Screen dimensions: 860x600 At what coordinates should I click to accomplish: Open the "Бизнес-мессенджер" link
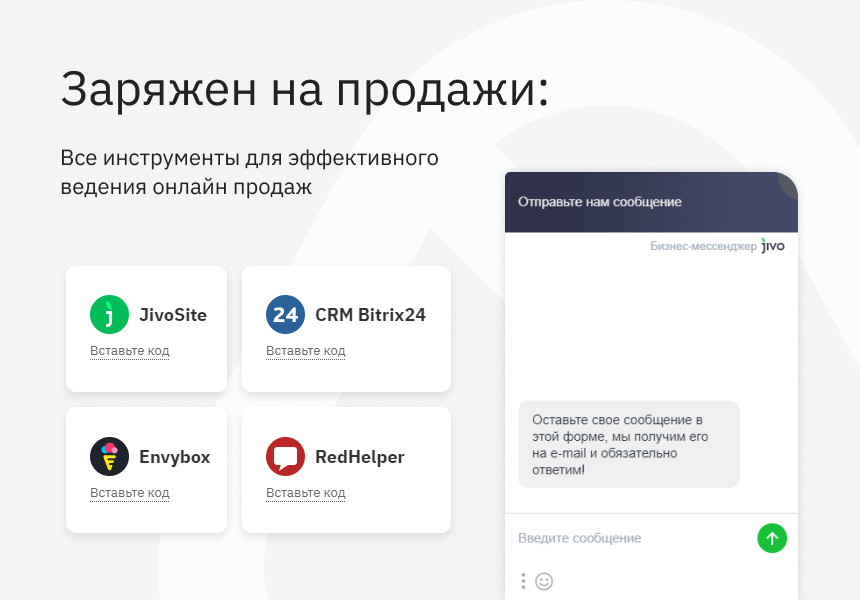click(703, 246)
